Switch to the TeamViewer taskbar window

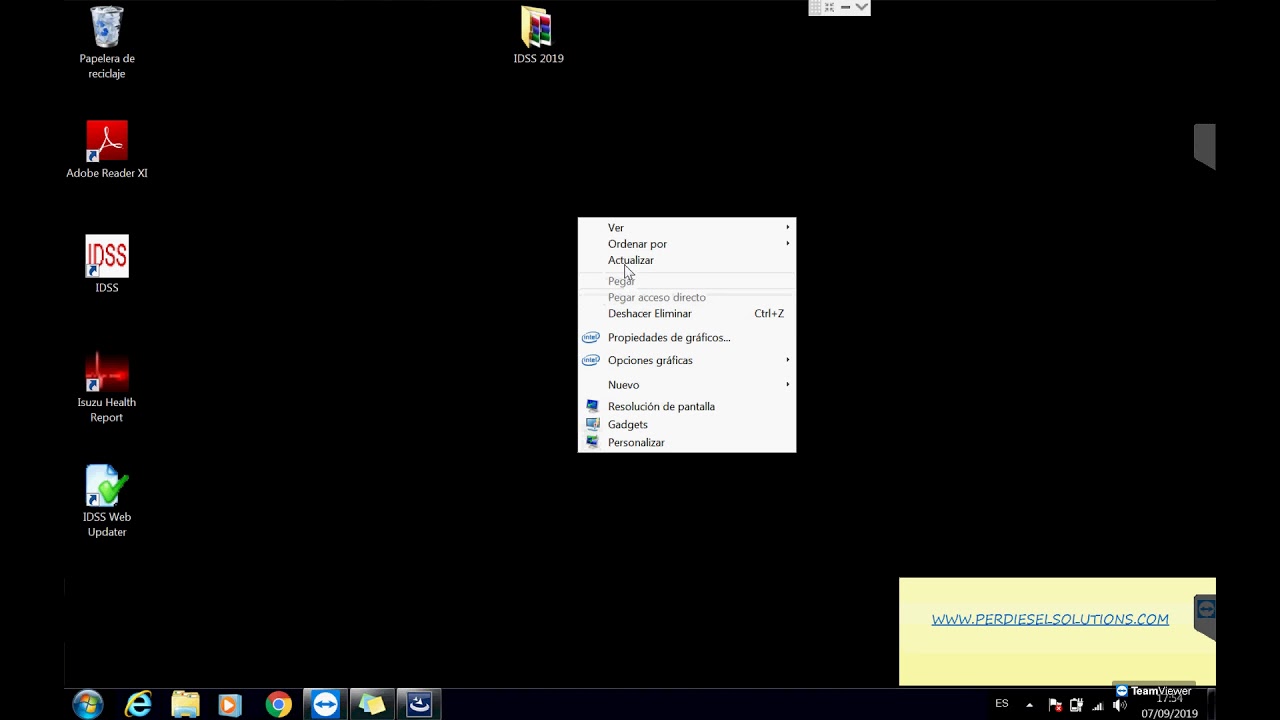(x=325, y=704)
